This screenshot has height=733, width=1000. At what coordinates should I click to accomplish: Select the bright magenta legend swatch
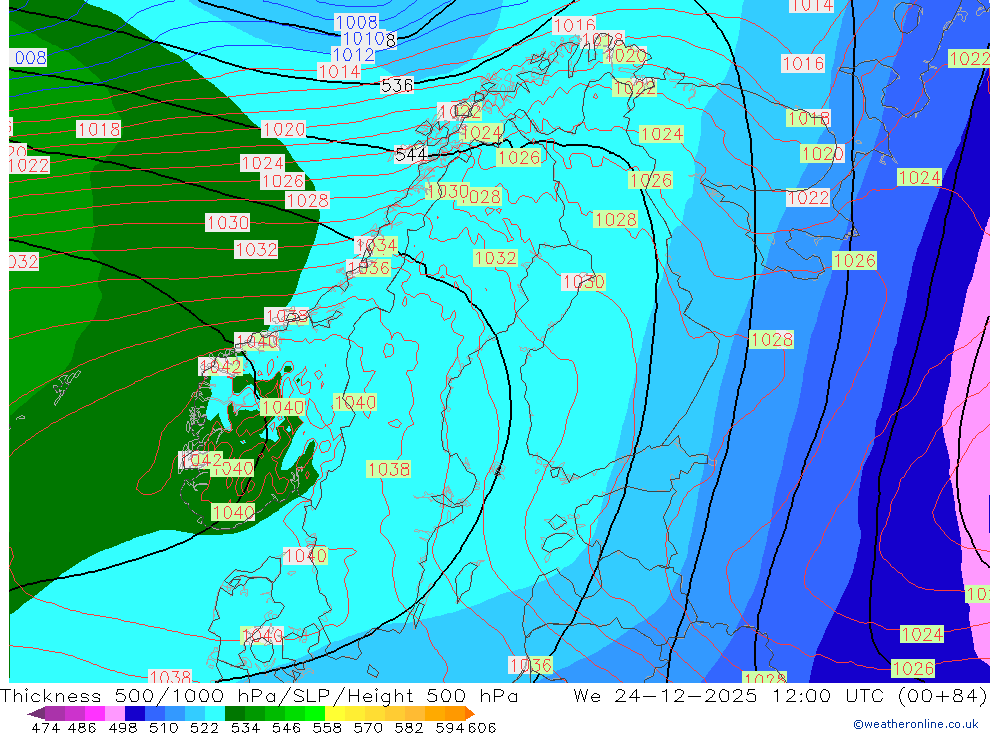(x=94, y=713)
